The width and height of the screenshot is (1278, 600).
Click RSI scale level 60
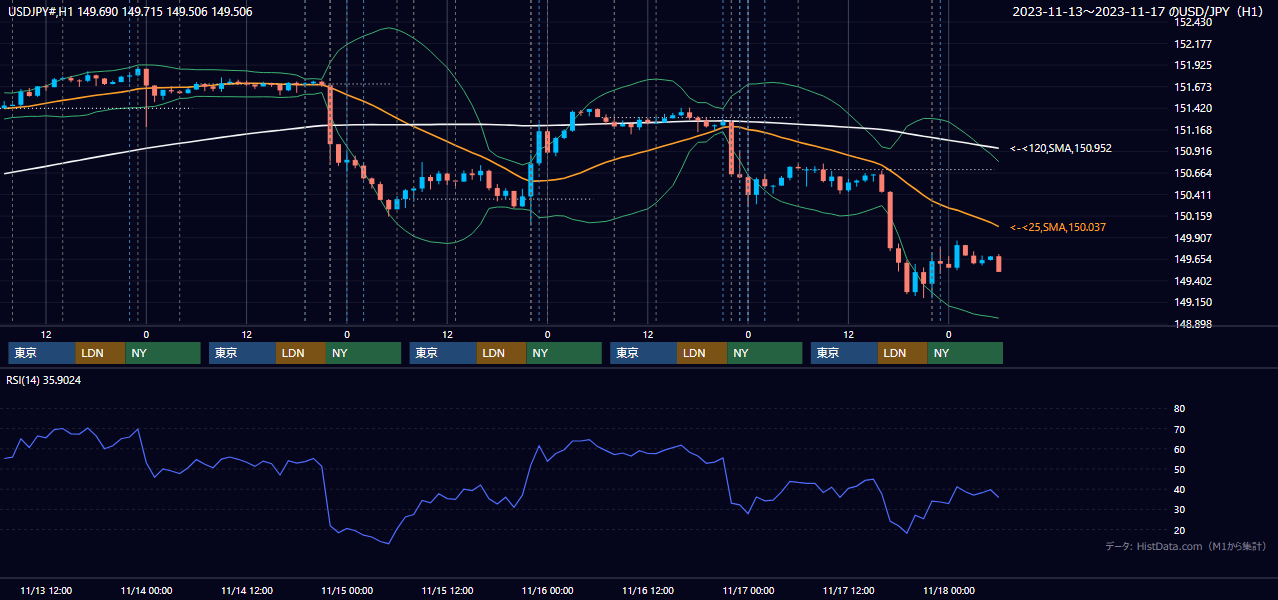click(x=1179, y=449)
